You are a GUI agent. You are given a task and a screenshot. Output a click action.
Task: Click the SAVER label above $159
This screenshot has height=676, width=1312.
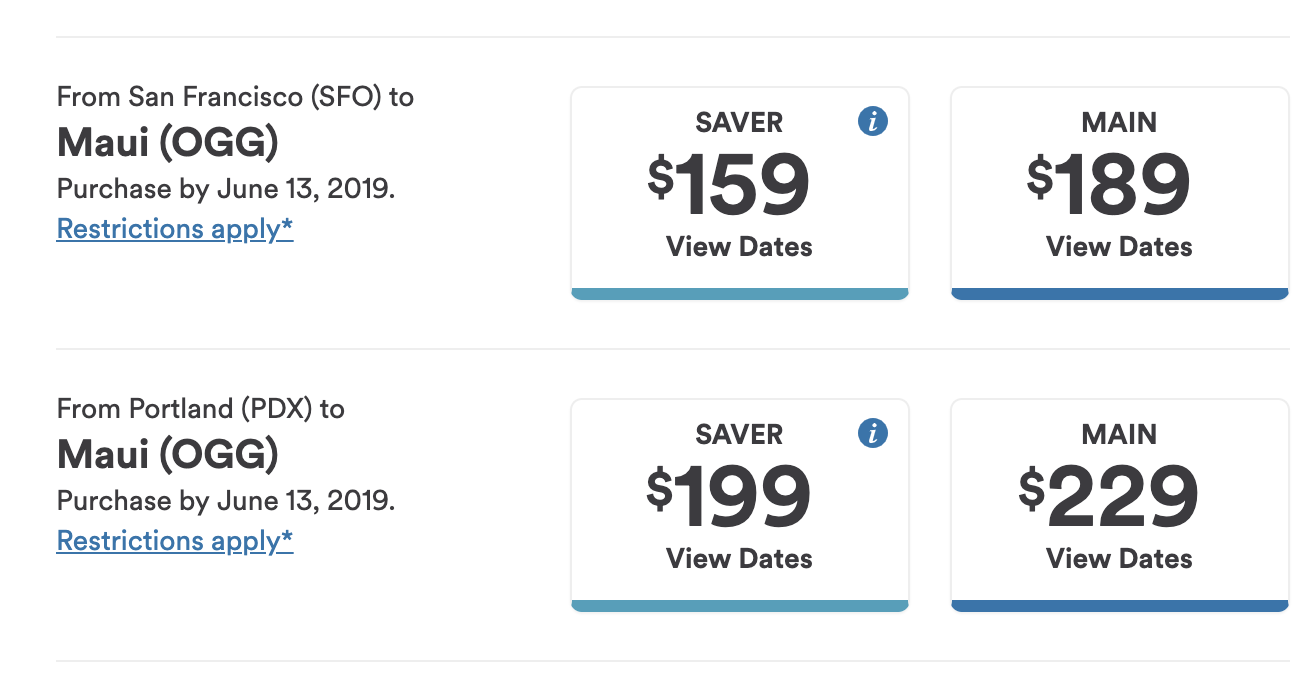(739, 123)
